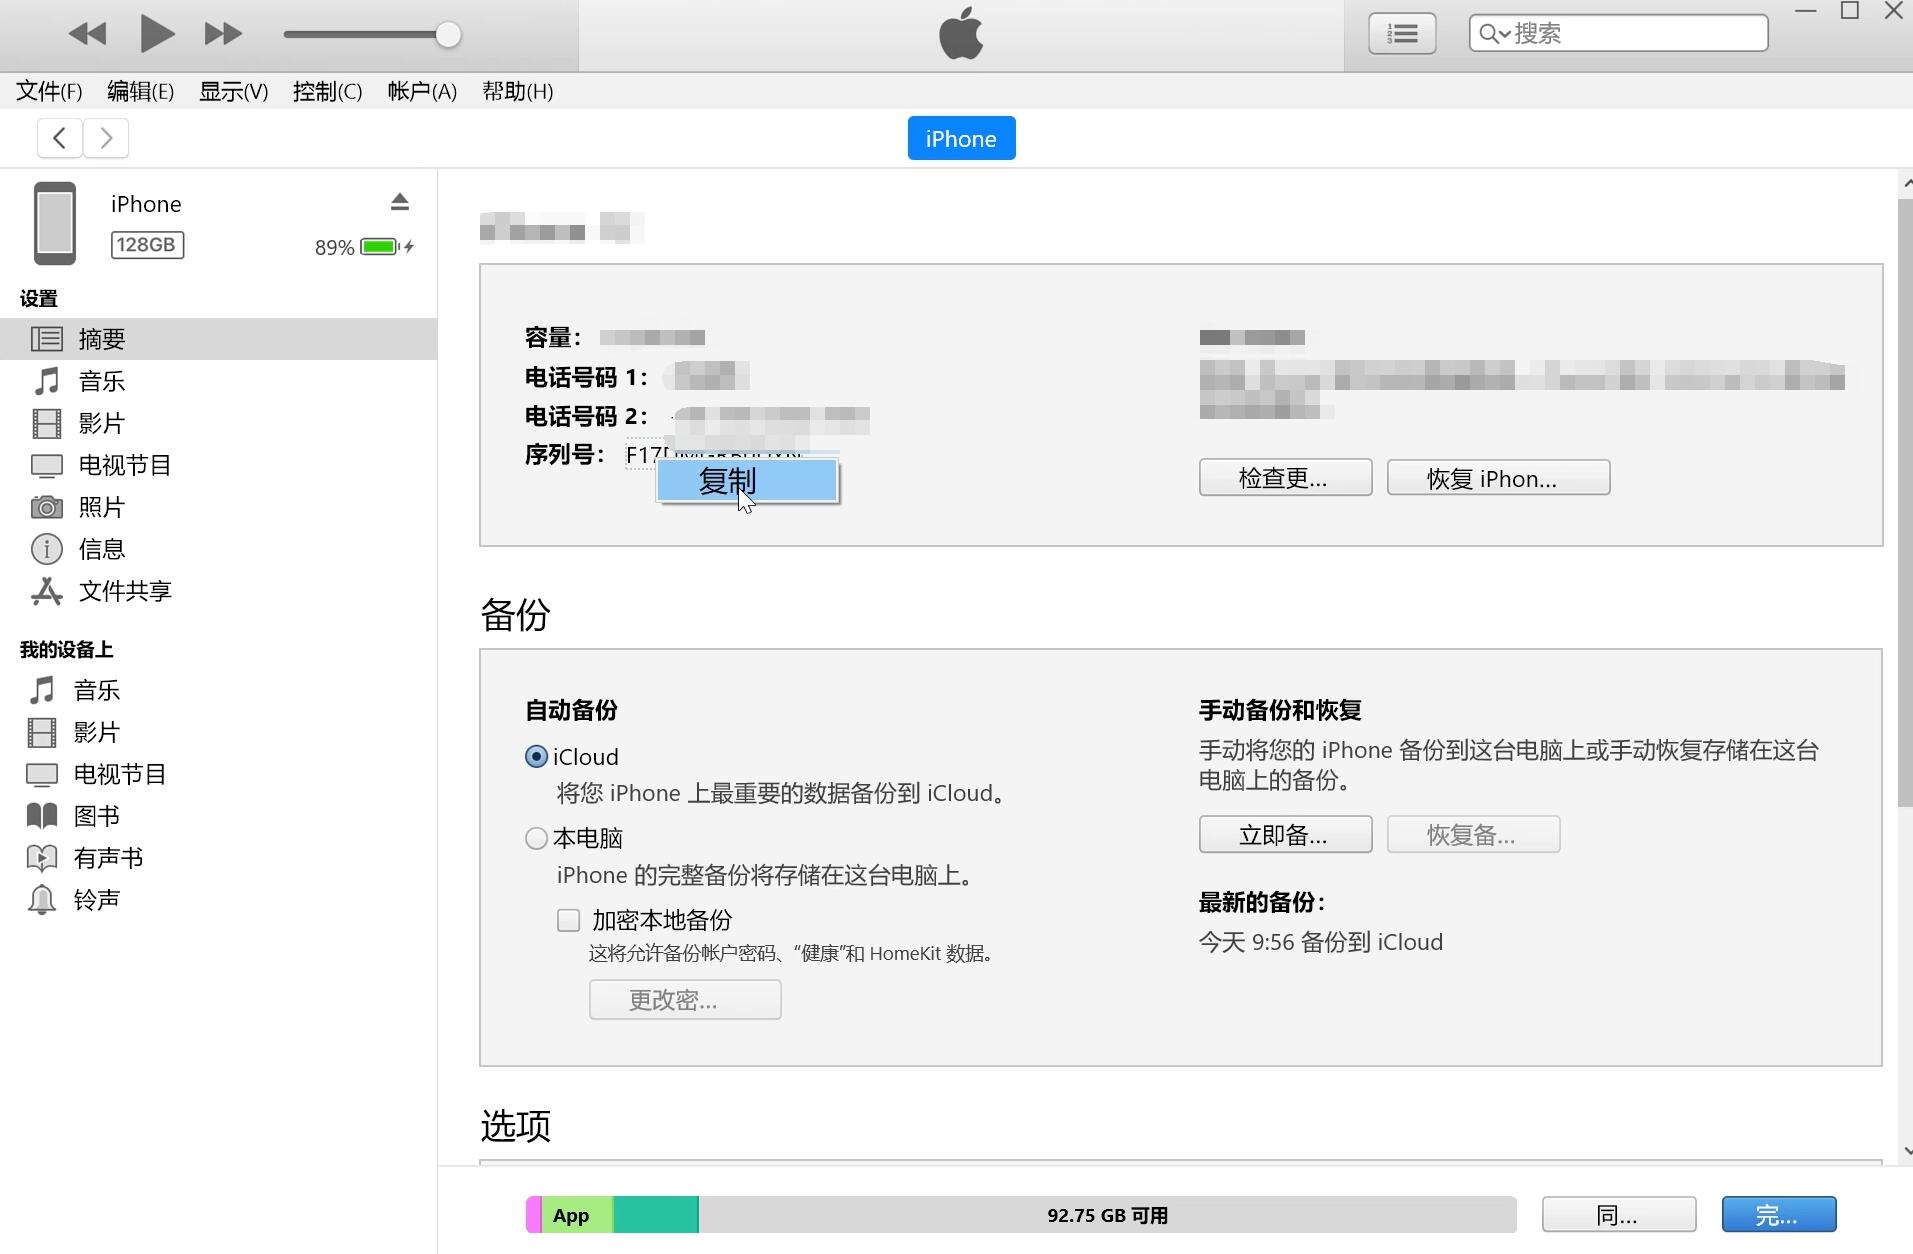Select 信息 in the sidebar
The width and height of the screenshot is (1913, 1254).
coord(218,549)
